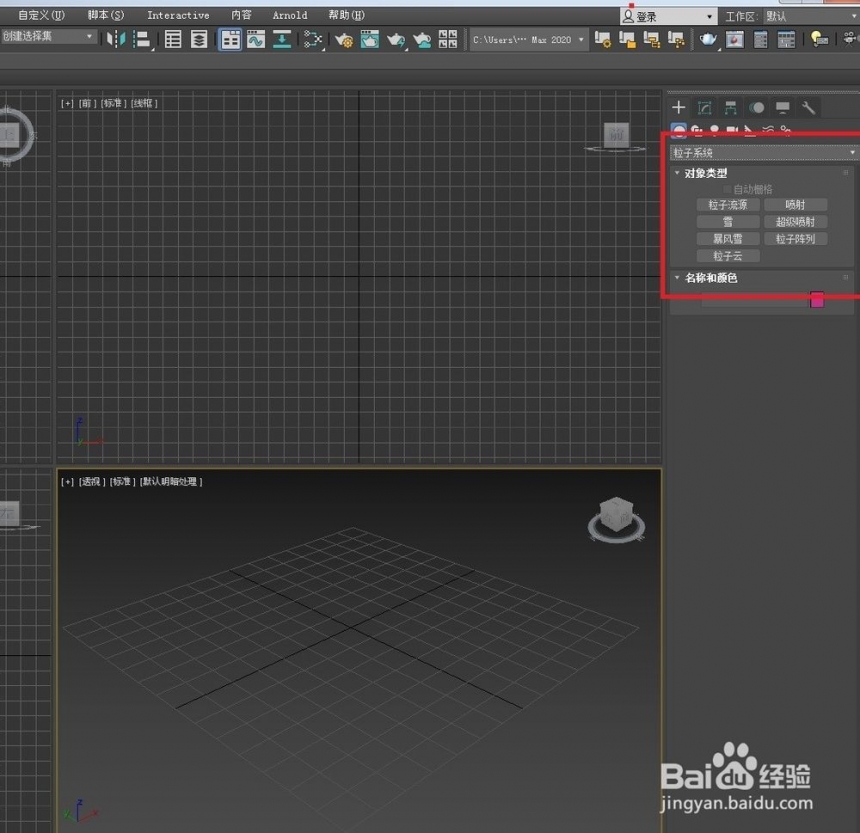Expand the 创建选择集 dropdown
This screenshot has height=833, width=860.
click(x=48, y=36)
